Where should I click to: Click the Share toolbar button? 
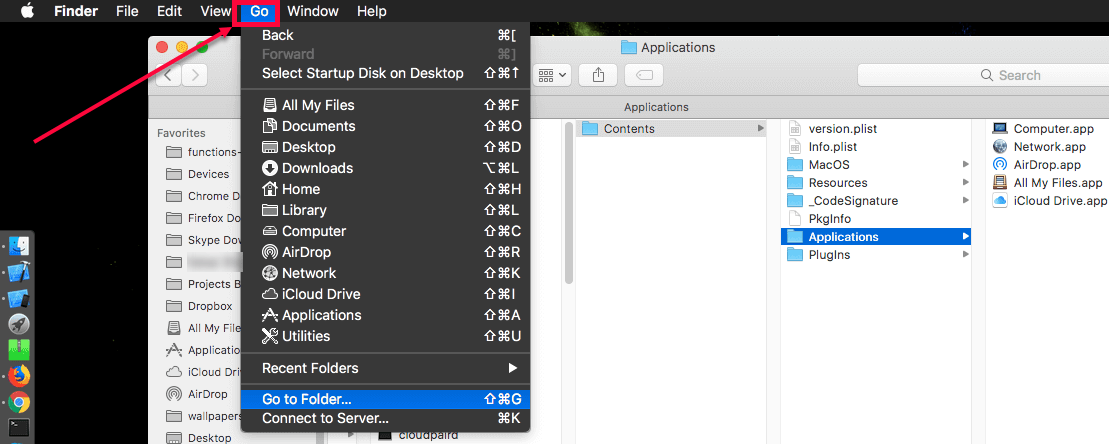[x=598, y=75]
